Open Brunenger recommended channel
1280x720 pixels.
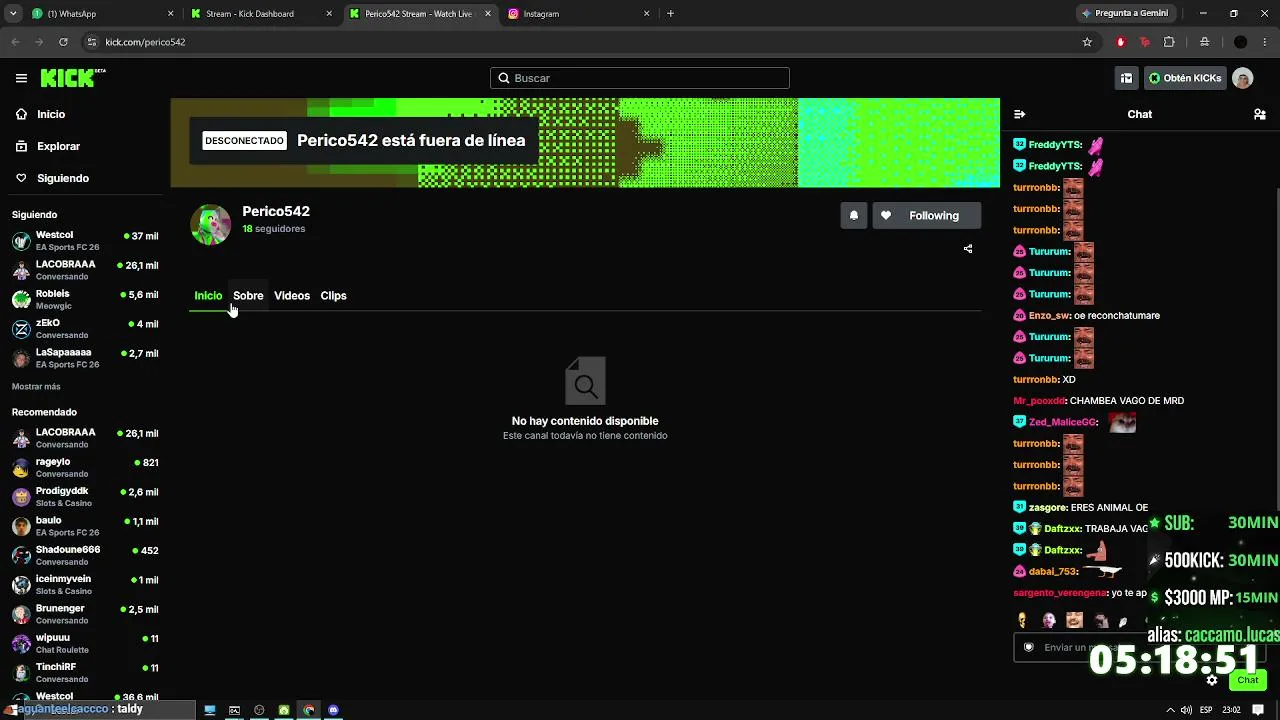tap(85, 614)
